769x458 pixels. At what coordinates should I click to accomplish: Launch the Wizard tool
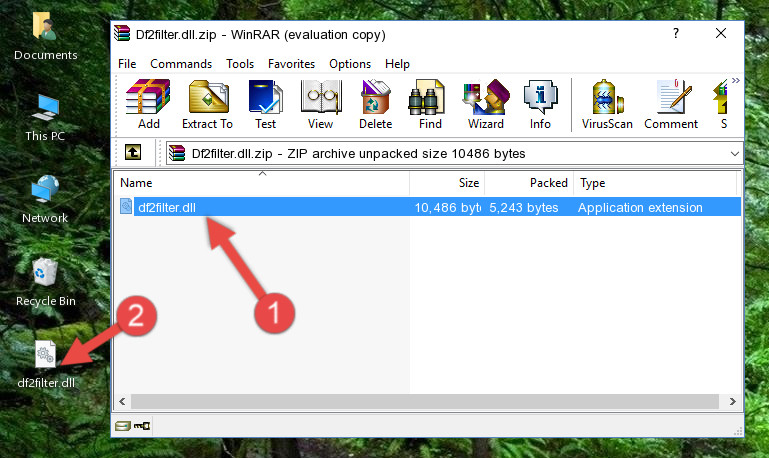pyautogui.click(x=486, y=104)
